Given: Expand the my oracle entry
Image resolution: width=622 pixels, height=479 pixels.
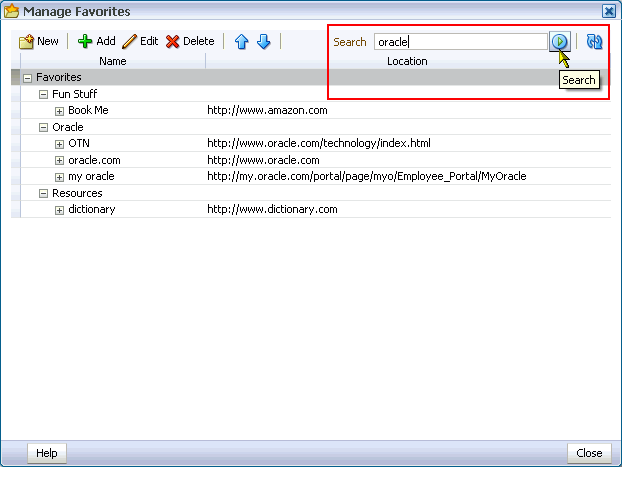Looking at the screenshot, I should (x=60, y=177).
